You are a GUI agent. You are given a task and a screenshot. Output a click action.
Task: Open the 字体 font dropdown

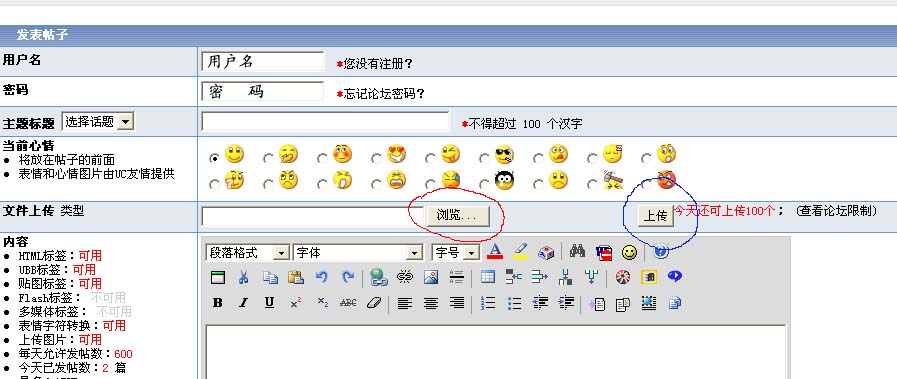(358, 253)
